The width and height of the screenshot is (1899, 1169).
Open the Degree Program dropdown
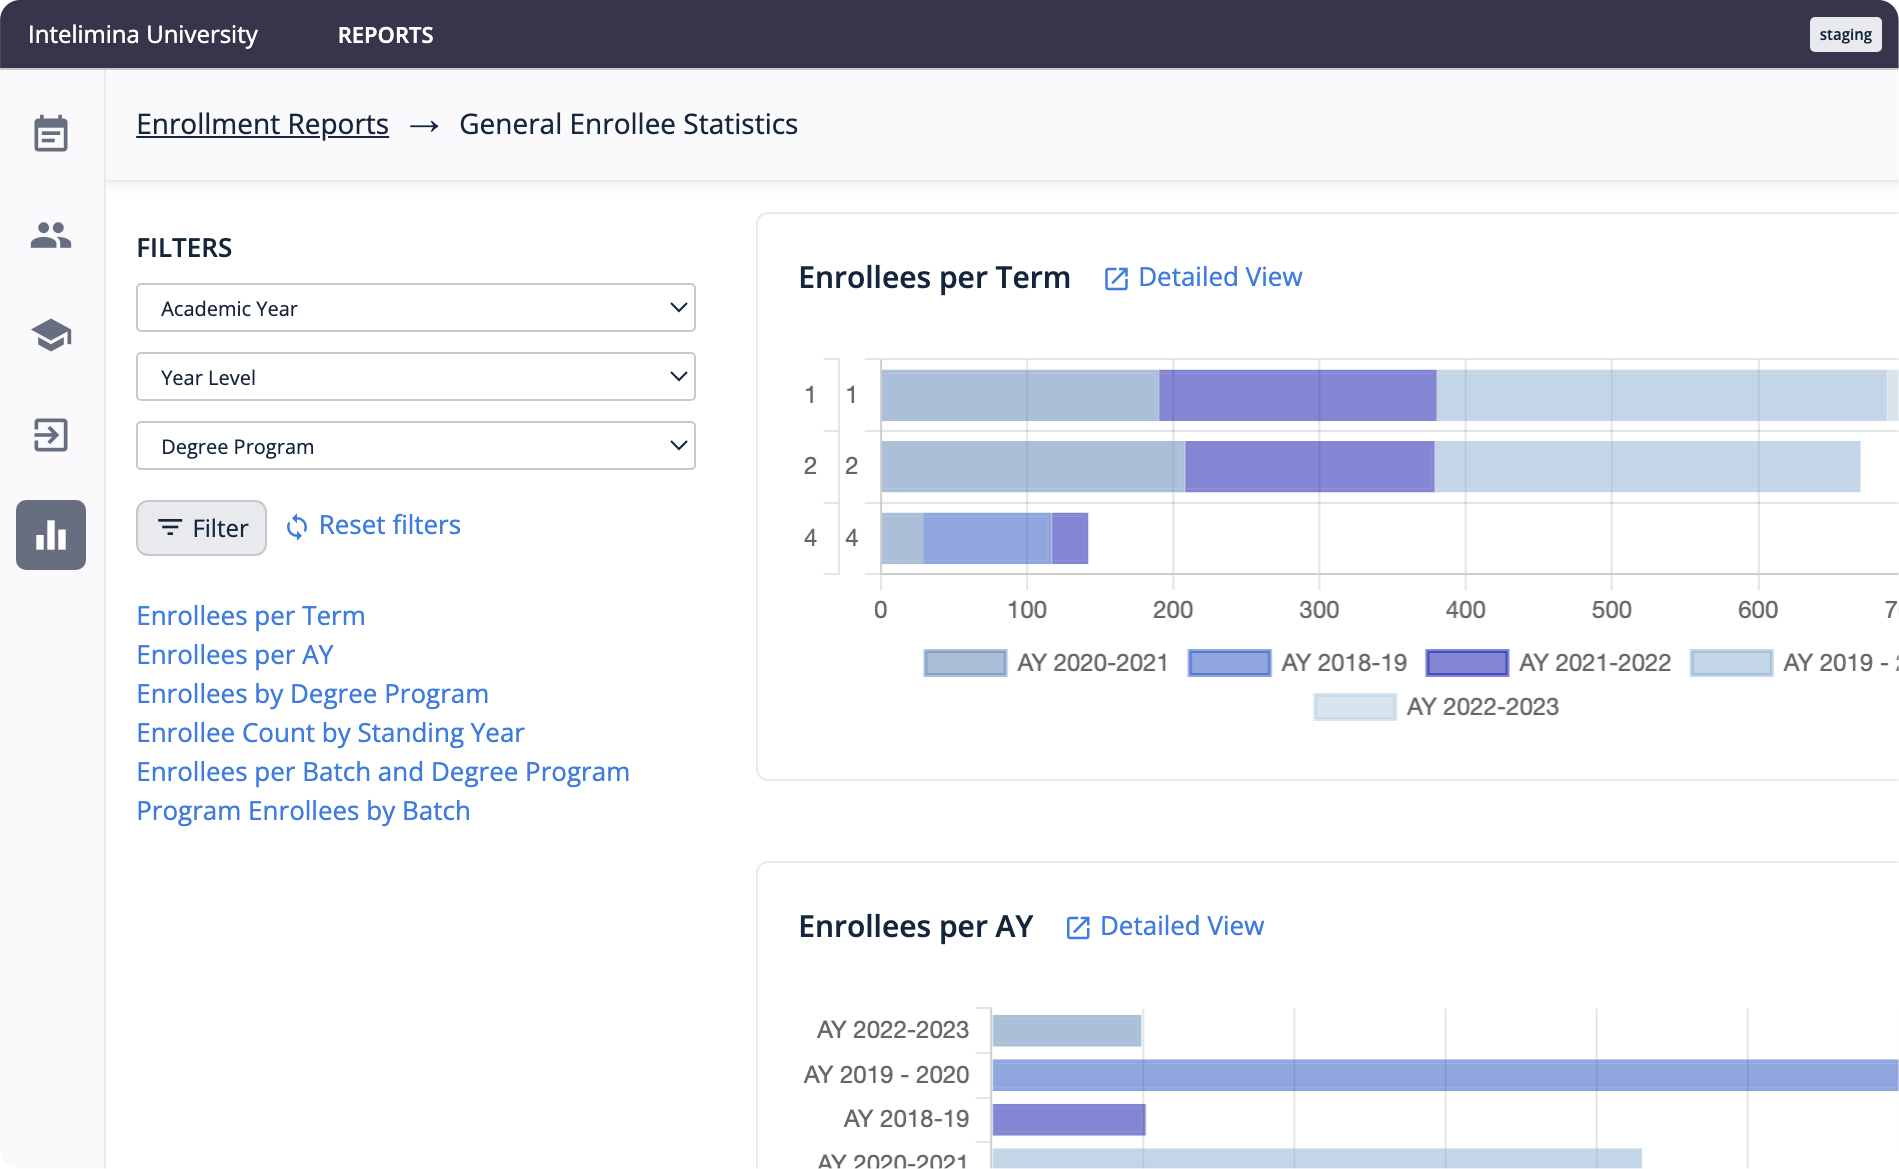click(416, 446)
